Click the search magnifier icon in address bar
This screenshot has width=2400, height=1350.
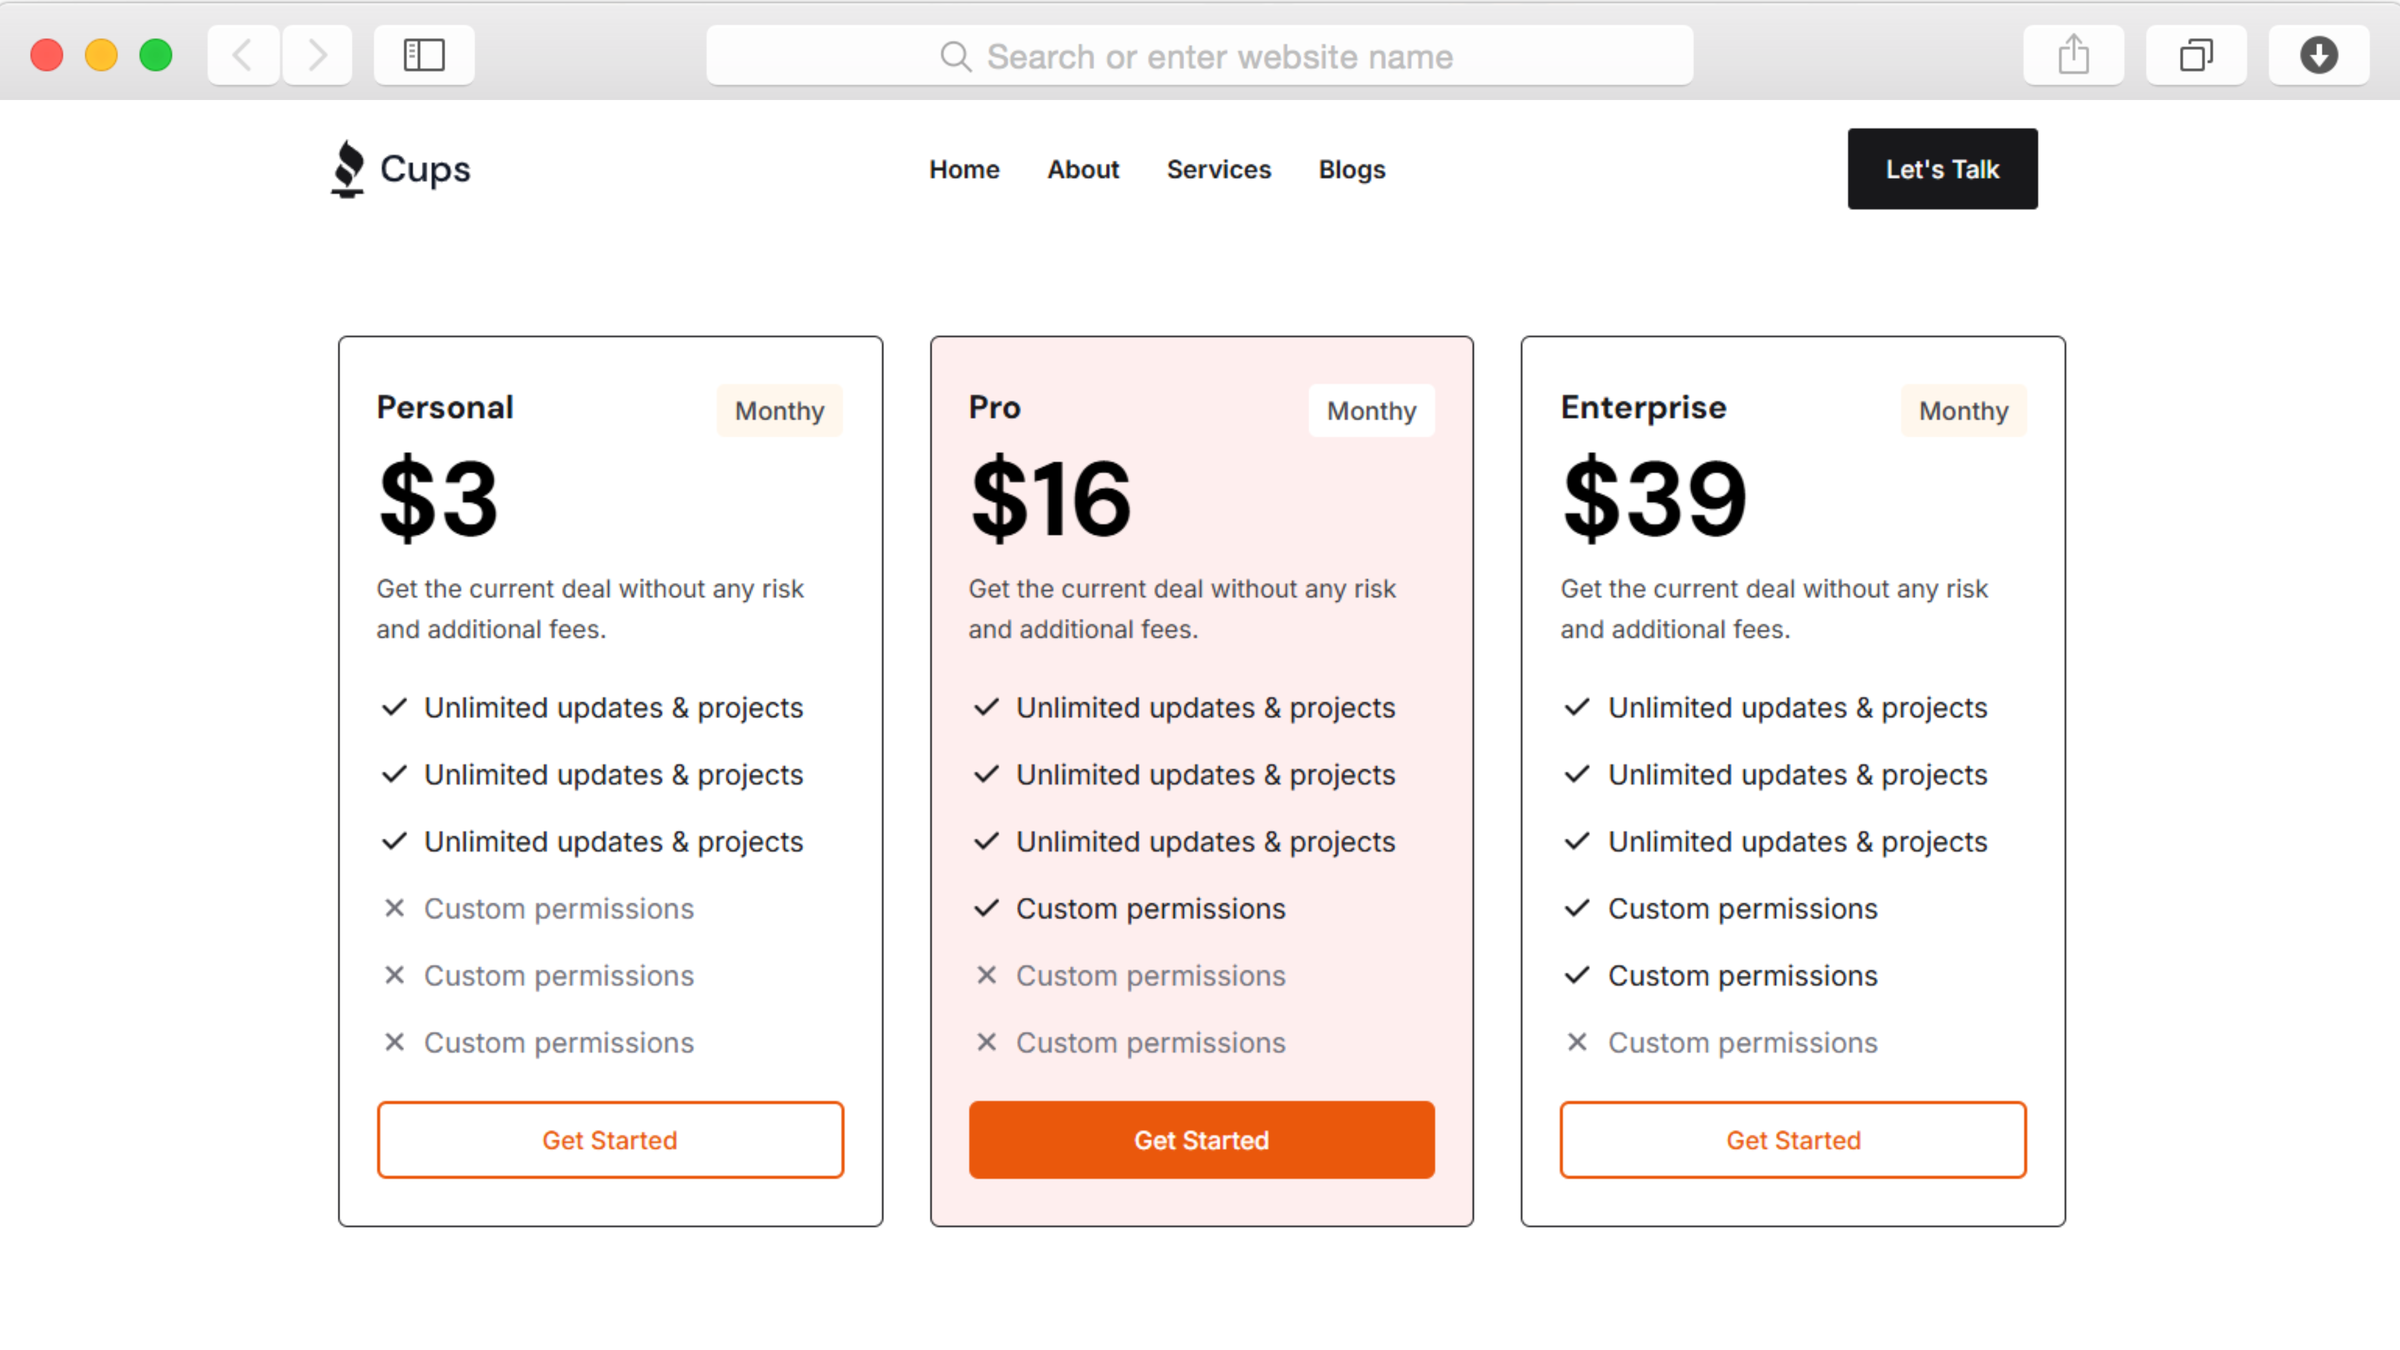[955, 57]
